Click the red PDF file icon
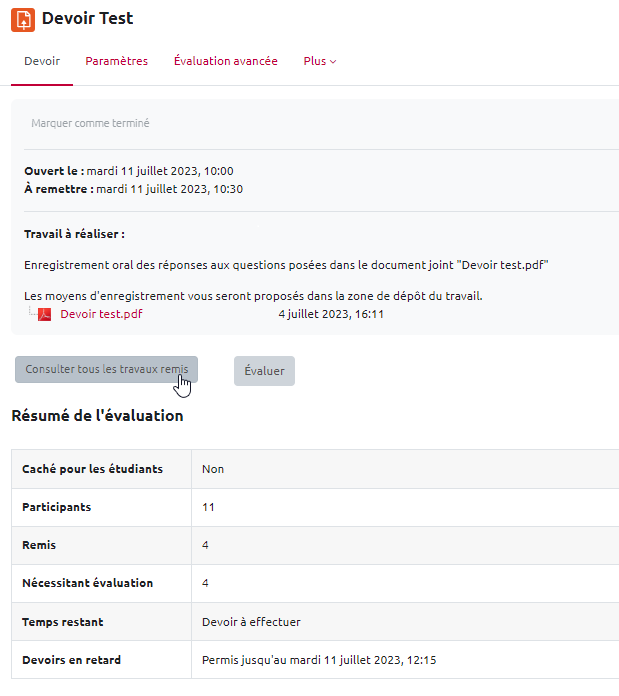The image size is (619, 696). point(44,314)
